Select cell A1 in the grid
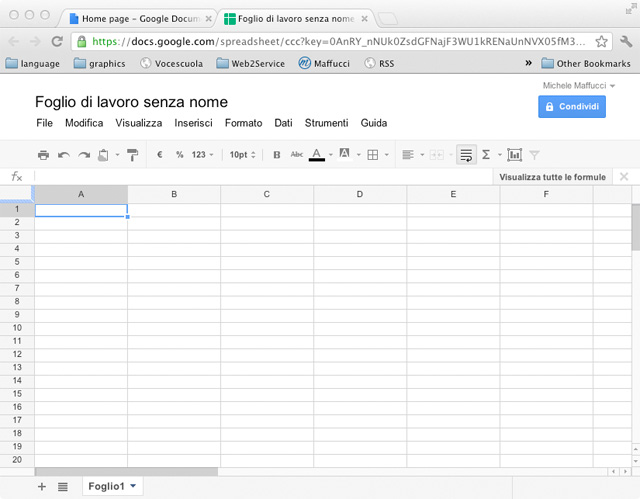Image resolution: width=640 pixels, height=499 pixels. (80, 210)
